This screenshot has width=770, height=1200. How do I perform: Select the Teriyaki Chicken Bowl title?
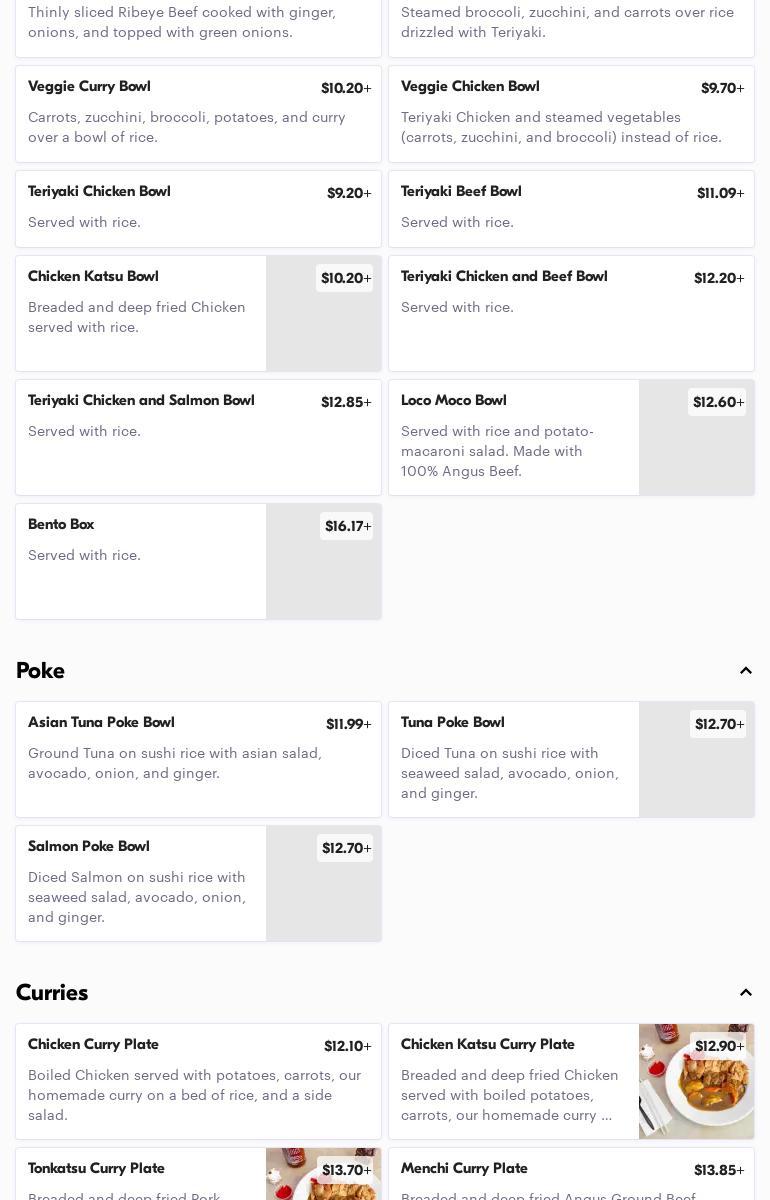pos(99,192)
